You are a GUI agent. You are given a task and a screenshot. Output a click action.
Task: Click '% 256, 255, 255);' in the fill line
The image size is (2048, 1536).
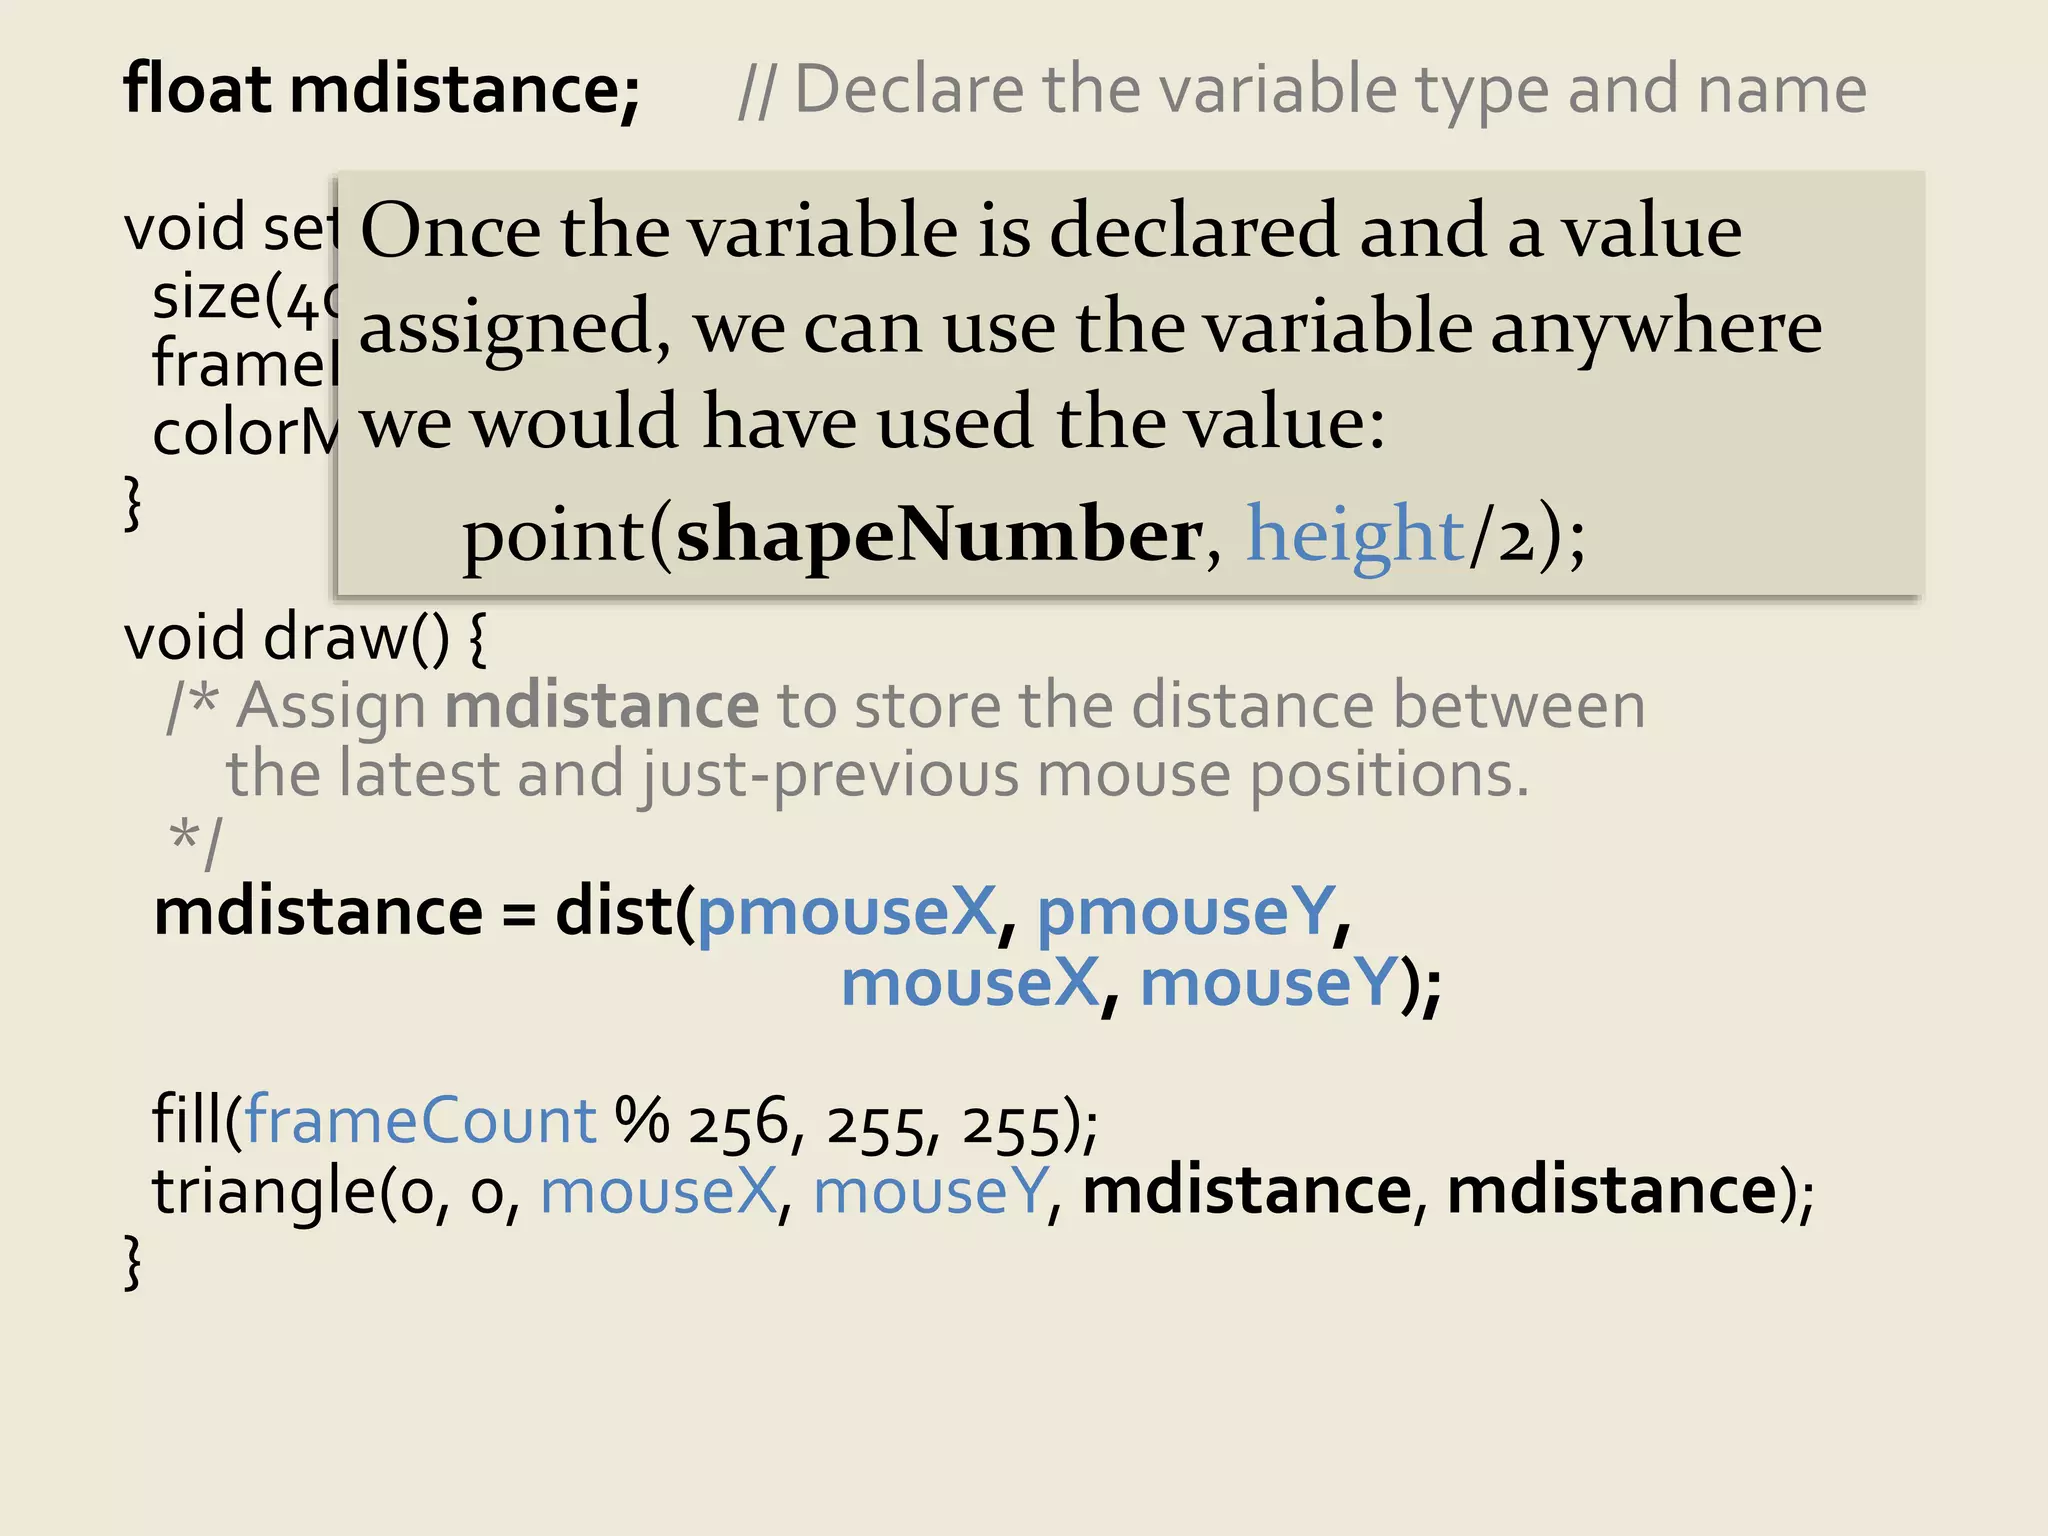856,1124
